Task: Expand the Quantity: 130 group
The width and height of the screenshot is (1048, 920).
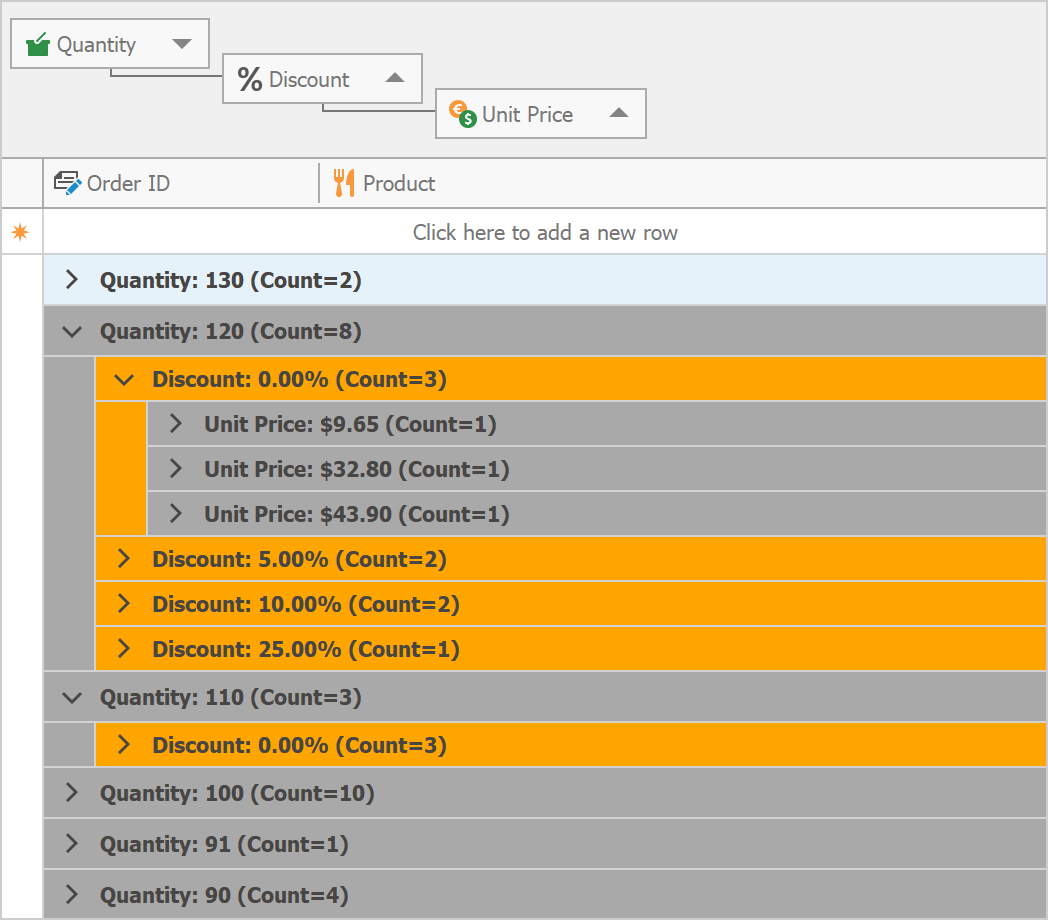Action: point(72,280)
